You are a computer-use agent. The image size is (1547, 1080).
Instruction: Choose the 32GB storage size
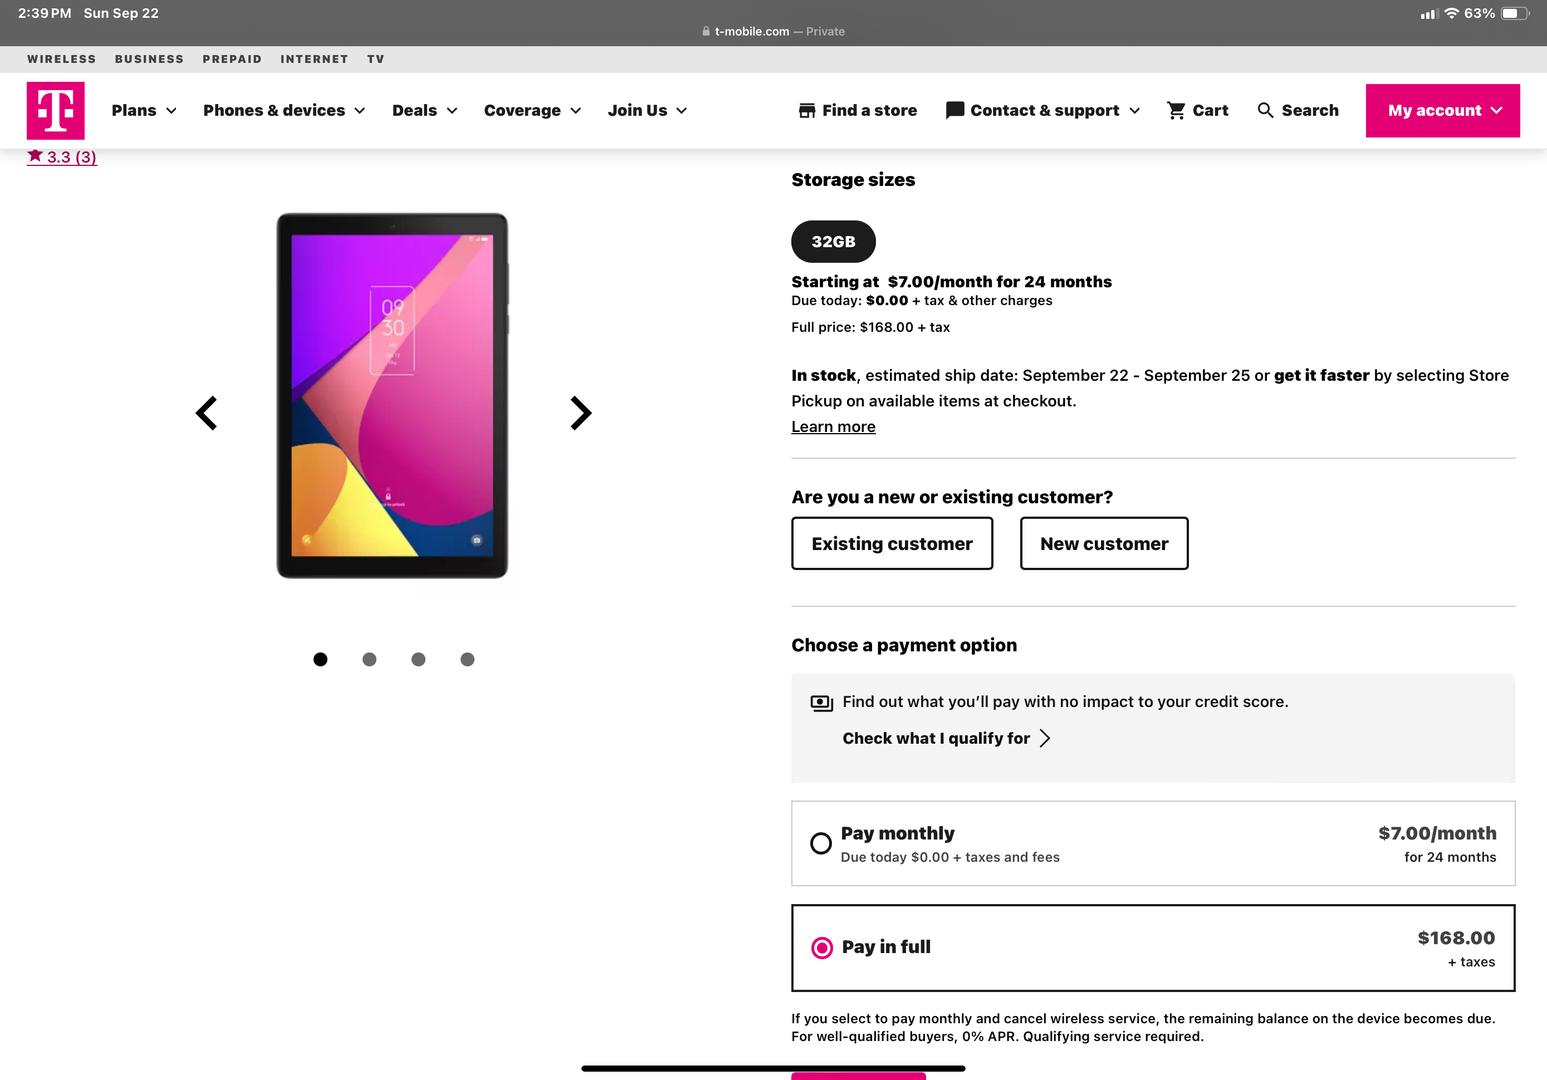tap(833, 242)
